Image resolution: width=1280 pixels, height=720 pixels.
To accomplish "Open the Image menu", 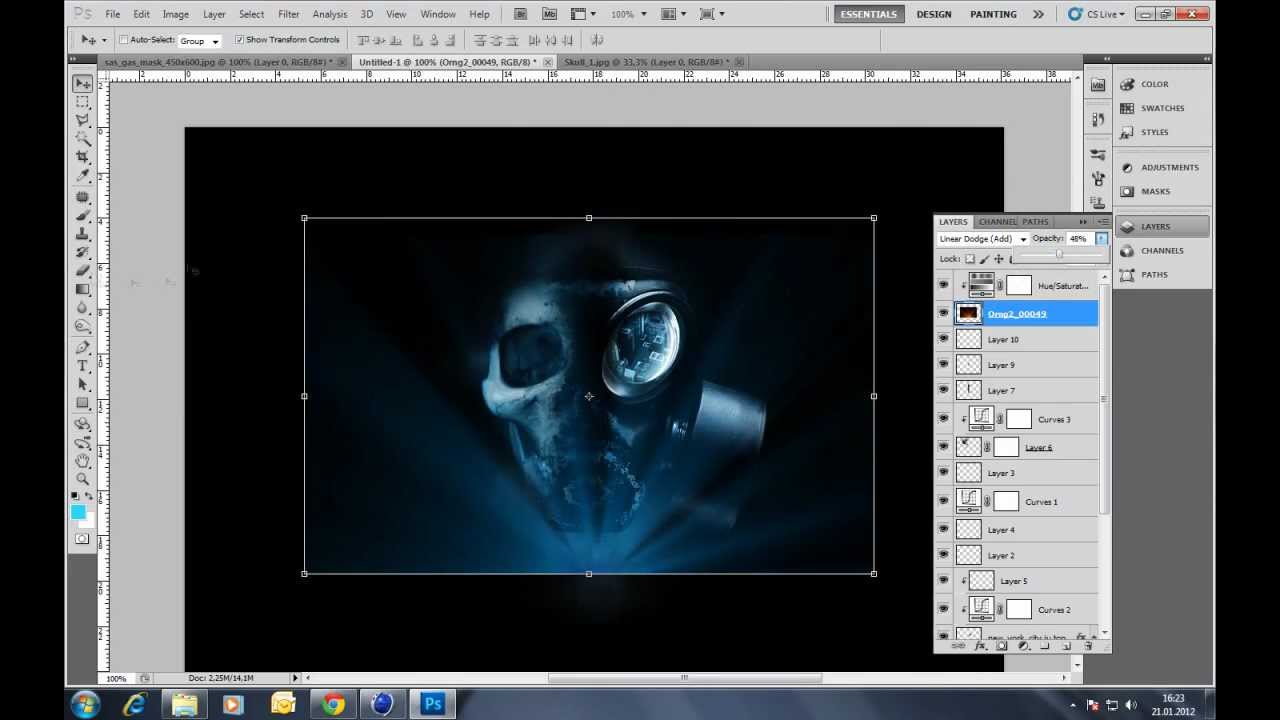I will (176, 14).
